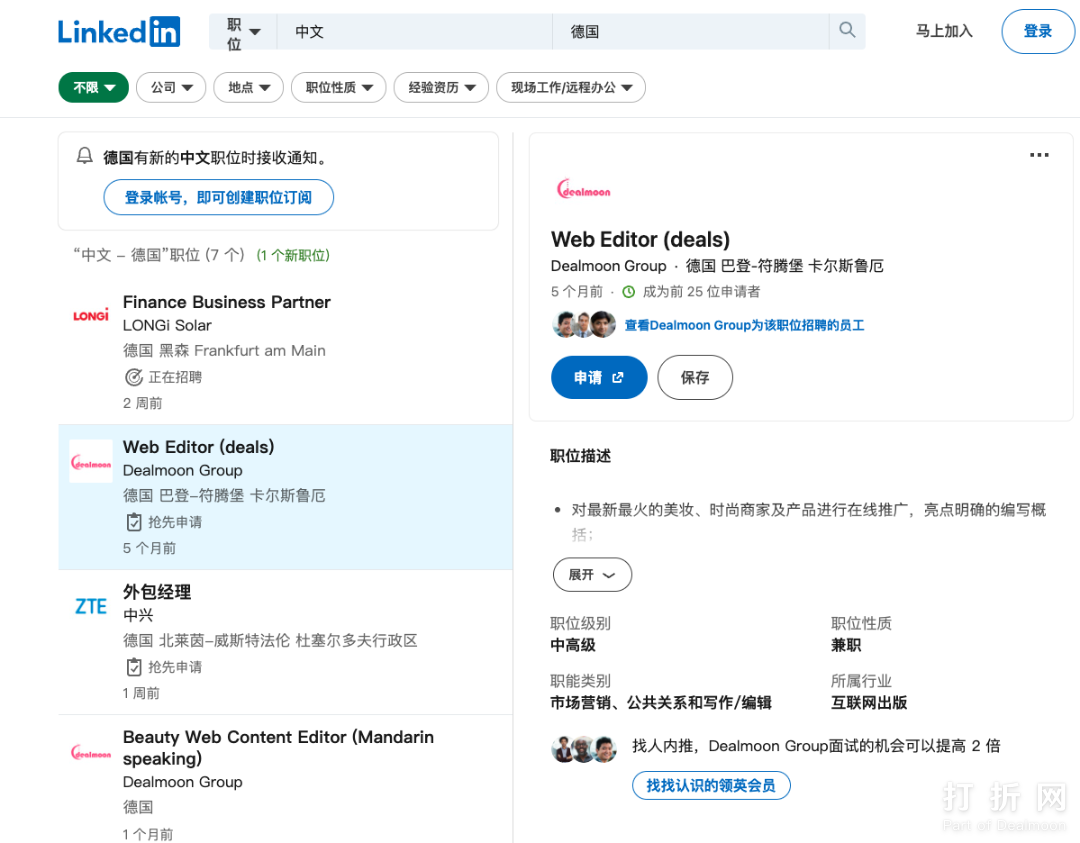The width and height of the screenshot is (1080, 843).
Task: Click the LinkedIn logo
Action: 118,32
